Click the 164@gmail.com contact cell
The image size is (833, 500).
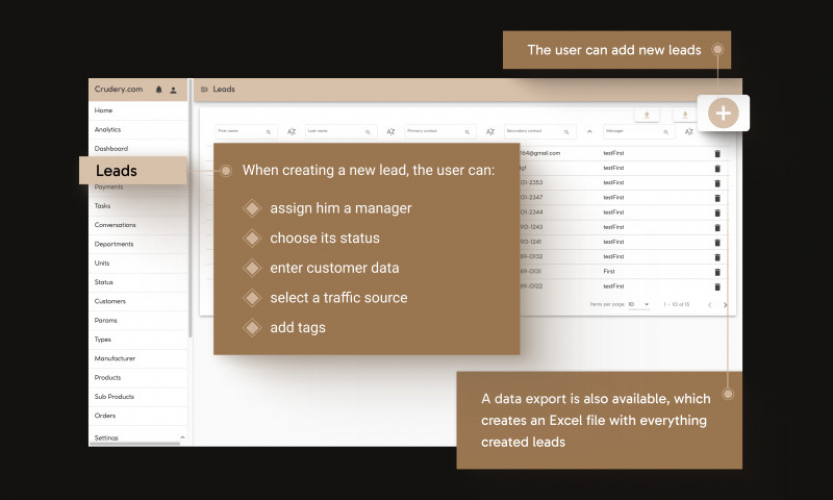[540, 153]
